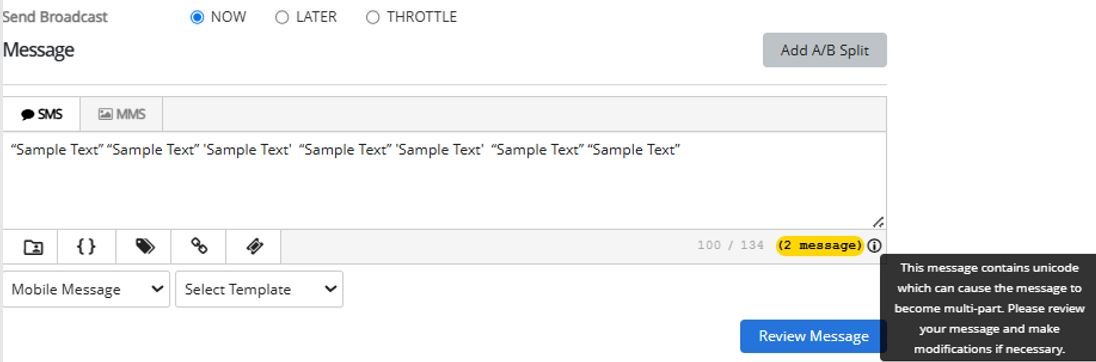Select the NOW radio button
The width and height of the screenshot is (1096, 362).
tap(197, 17)
